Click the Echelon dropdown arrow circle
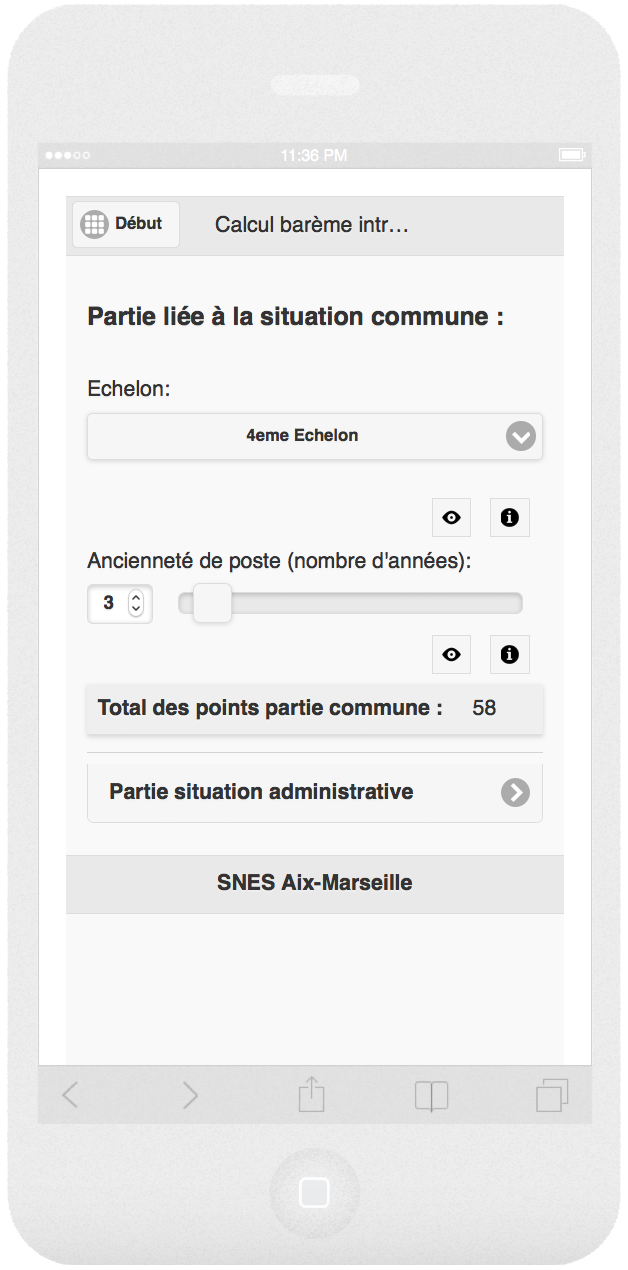The height and width of the screenshot is (1270, 628). coord(520,437)
